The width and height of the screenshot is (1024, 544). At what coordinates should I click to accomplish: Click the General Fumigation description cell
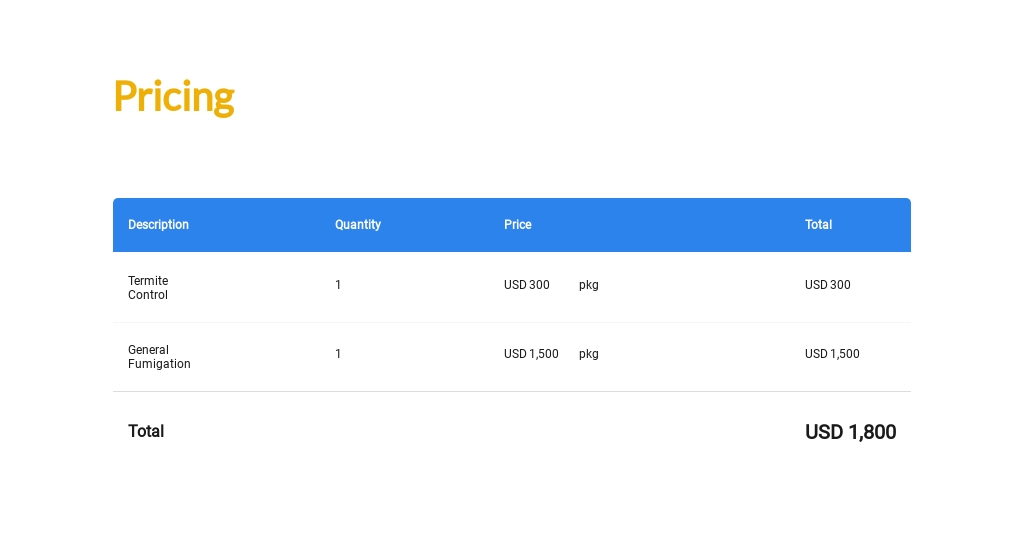159,357
